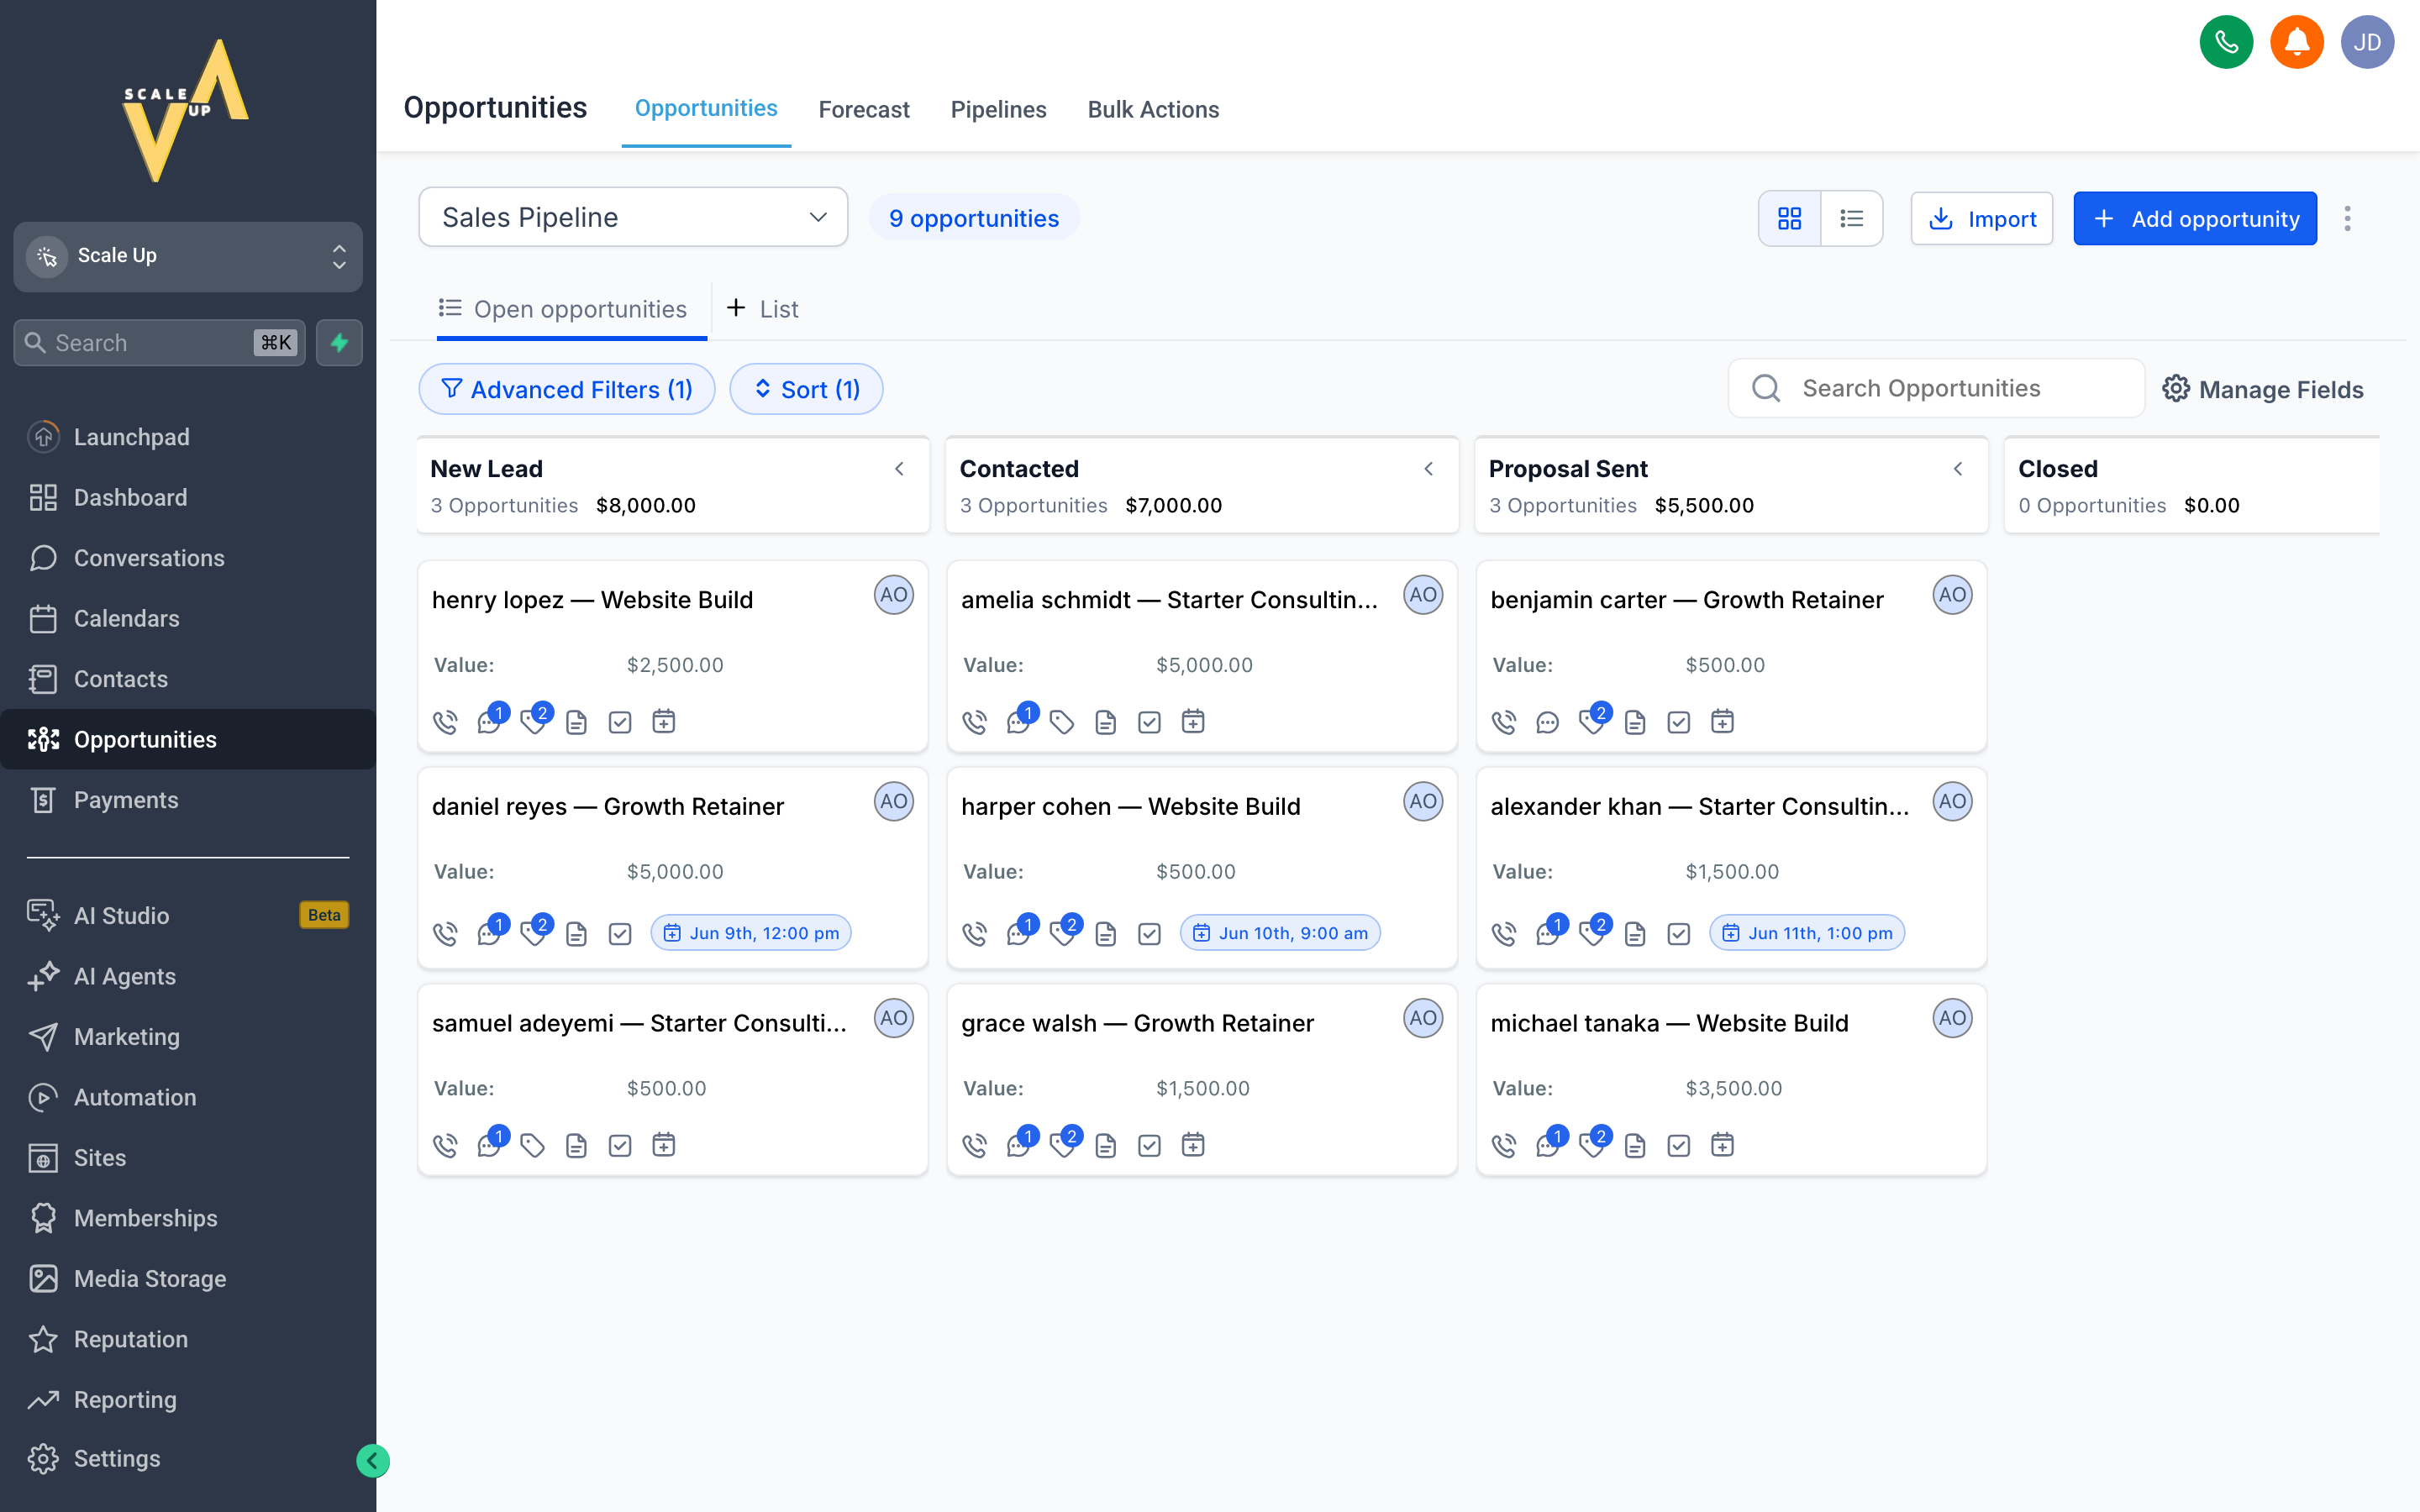Open the Sales Pipeline dropdown

tap(633, 217)
